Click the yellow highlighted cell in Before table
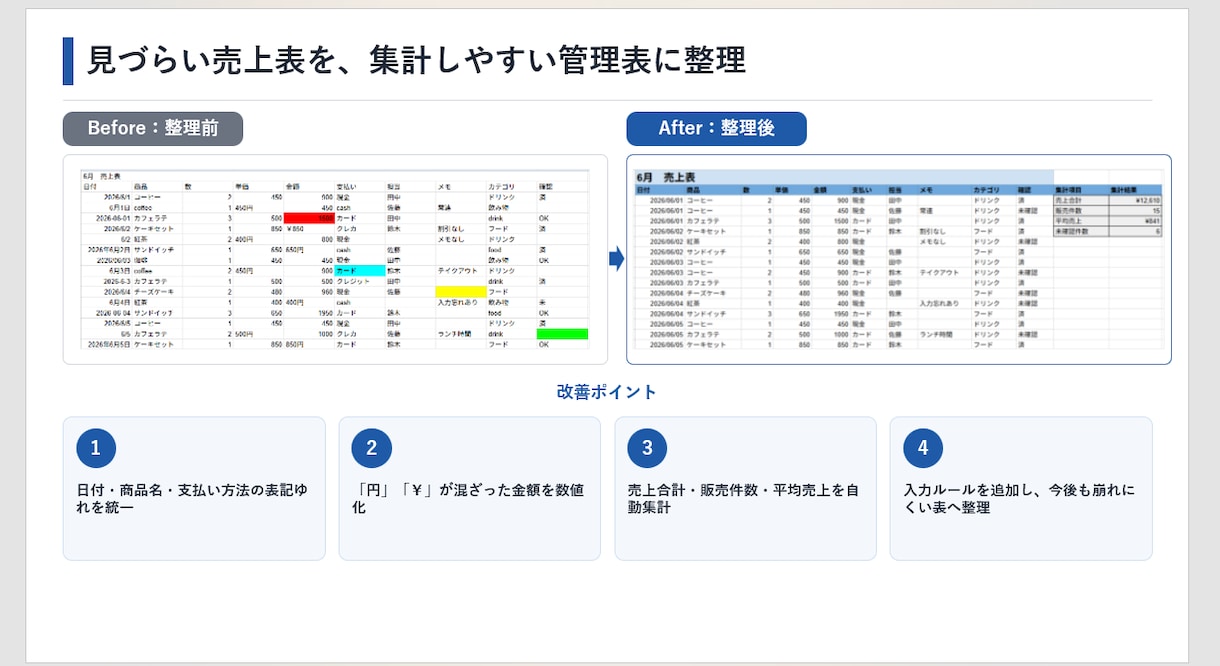 tap(460, 292)
